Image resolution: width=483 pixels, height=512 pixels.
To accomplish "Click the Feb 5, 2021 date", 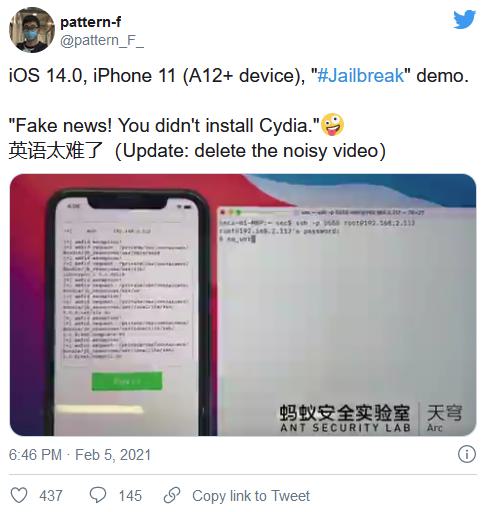I will pos(113,455).
